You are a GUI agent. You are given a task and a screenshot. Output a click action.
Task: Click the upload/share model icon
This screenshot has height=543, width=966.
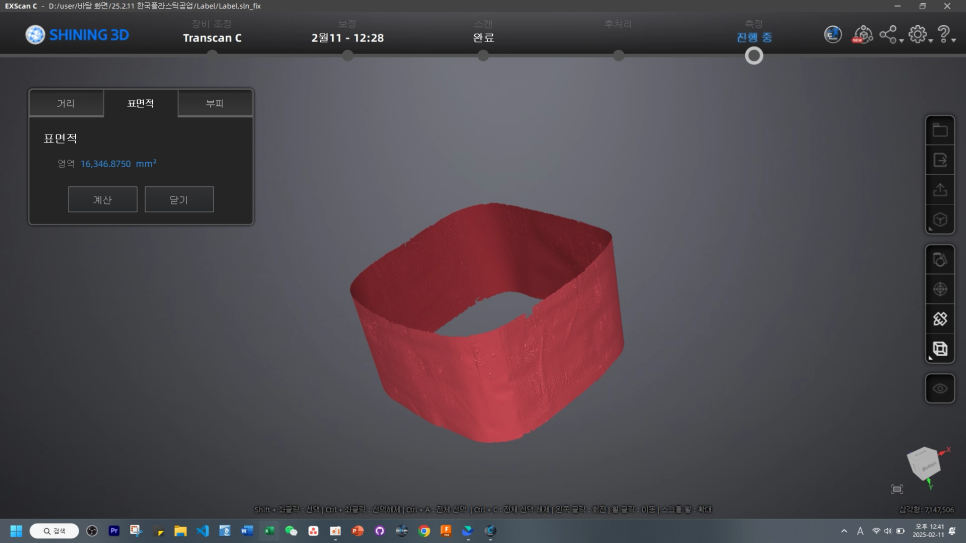(940, 190)
